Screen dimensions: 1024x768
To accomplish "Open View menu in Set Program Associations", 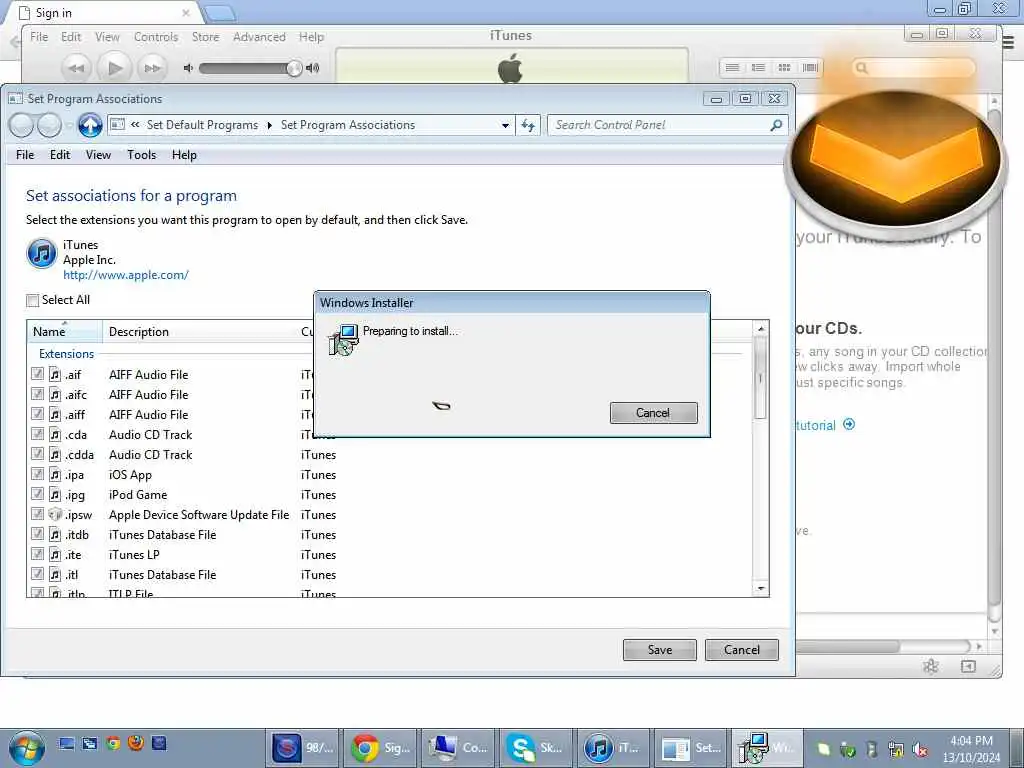I will [98, 155].
